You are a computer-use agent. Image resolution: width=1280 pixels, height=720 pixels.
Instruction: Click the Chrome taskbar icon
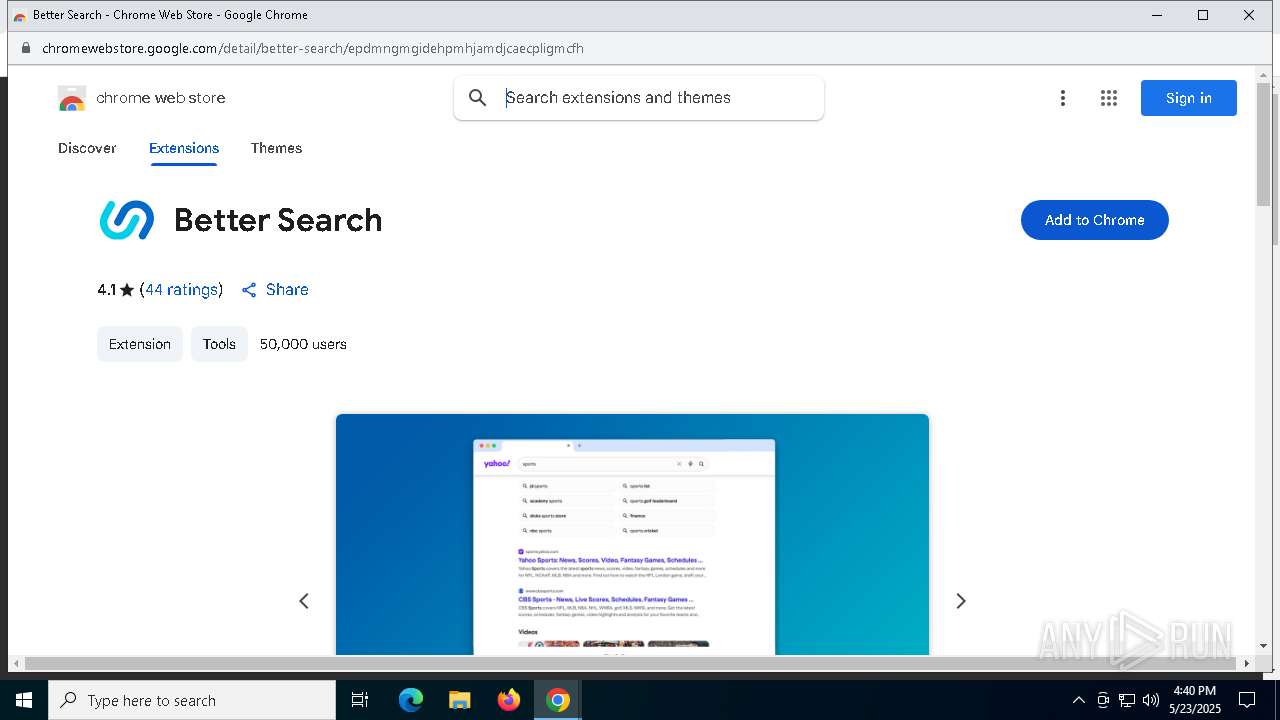pos(558,700)
